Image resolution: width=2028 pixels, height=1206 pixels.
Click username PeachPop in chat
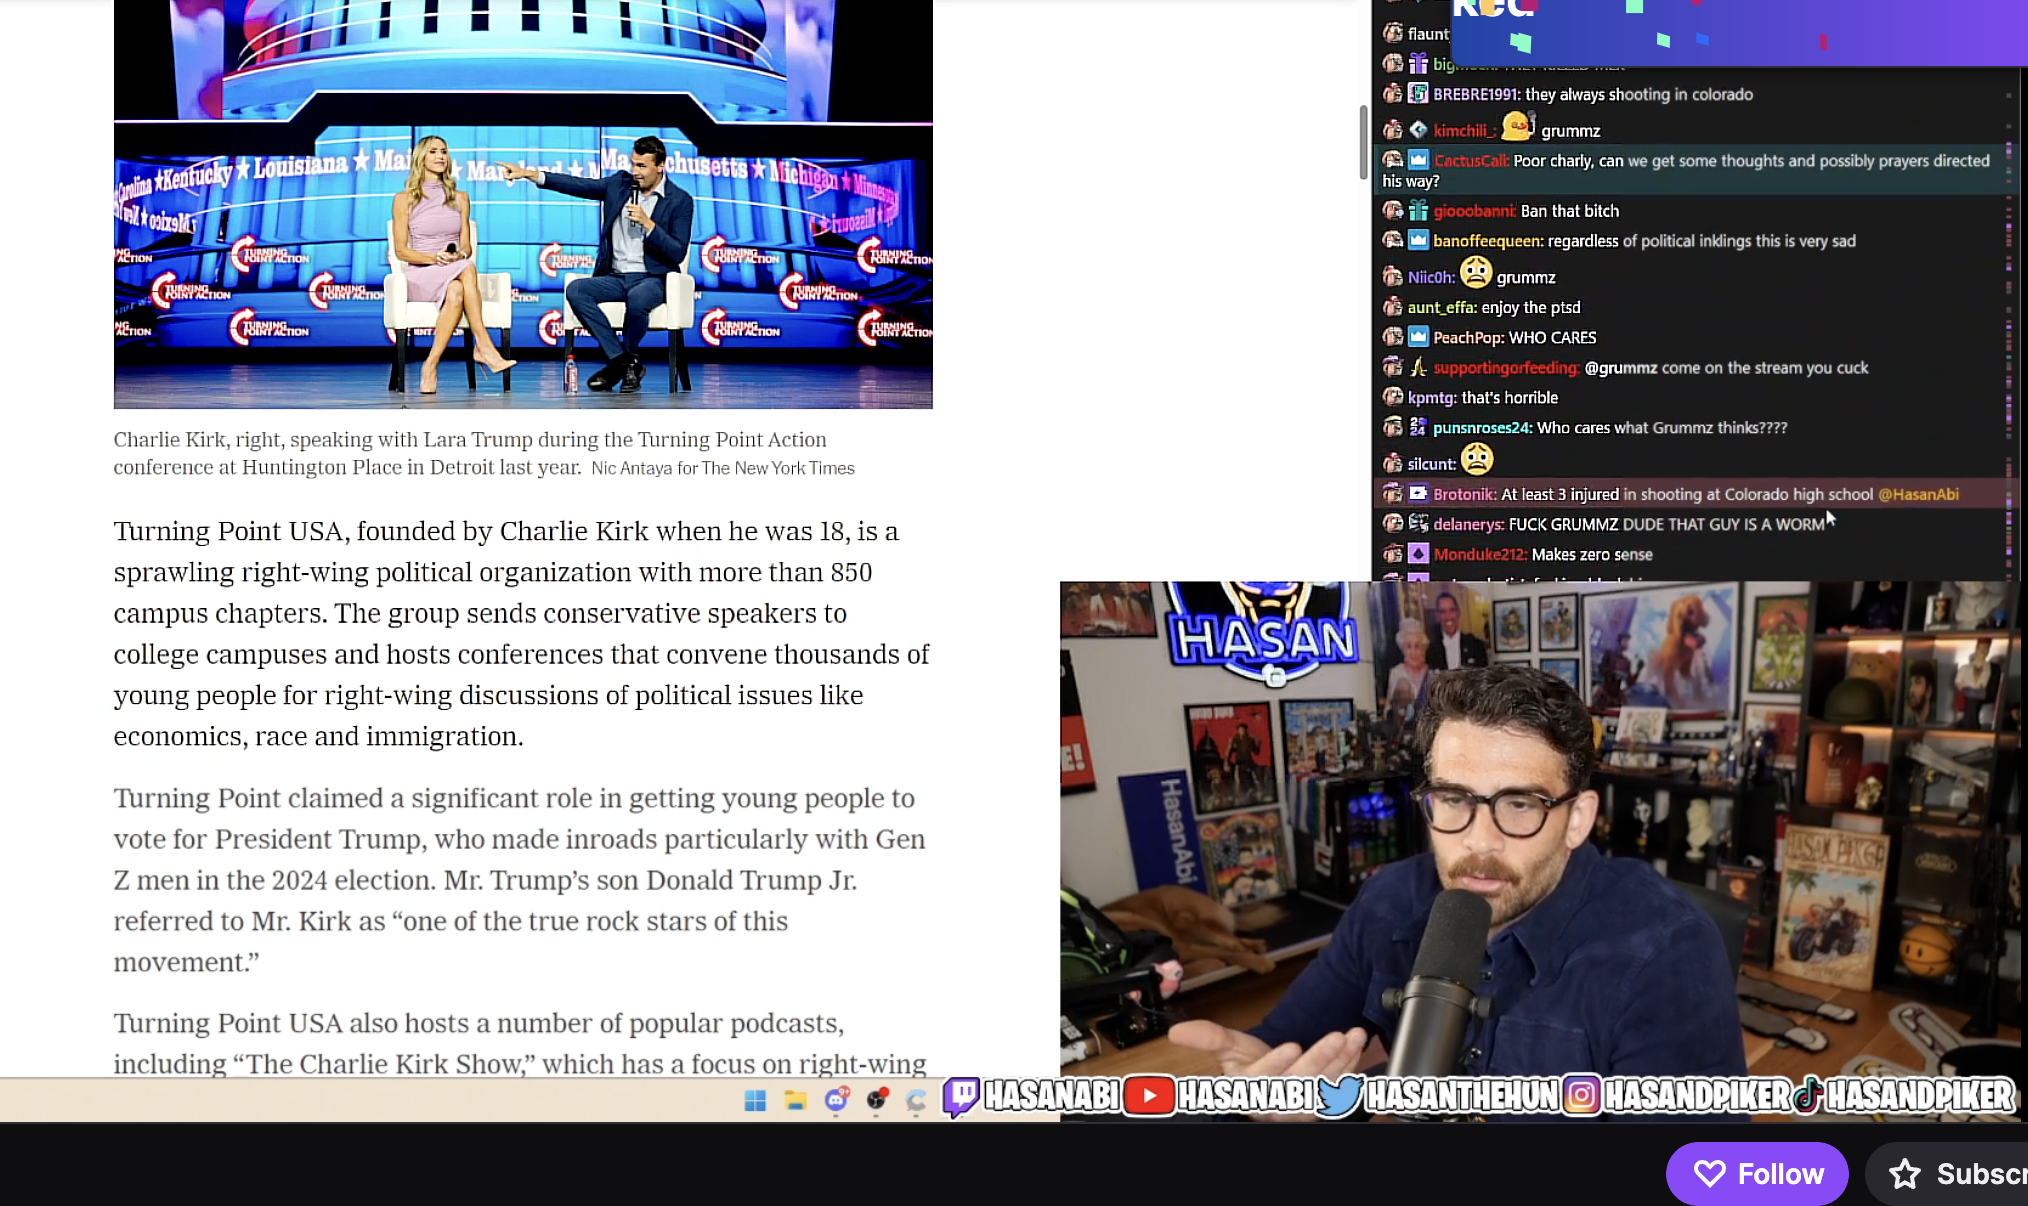[1467, 338]
